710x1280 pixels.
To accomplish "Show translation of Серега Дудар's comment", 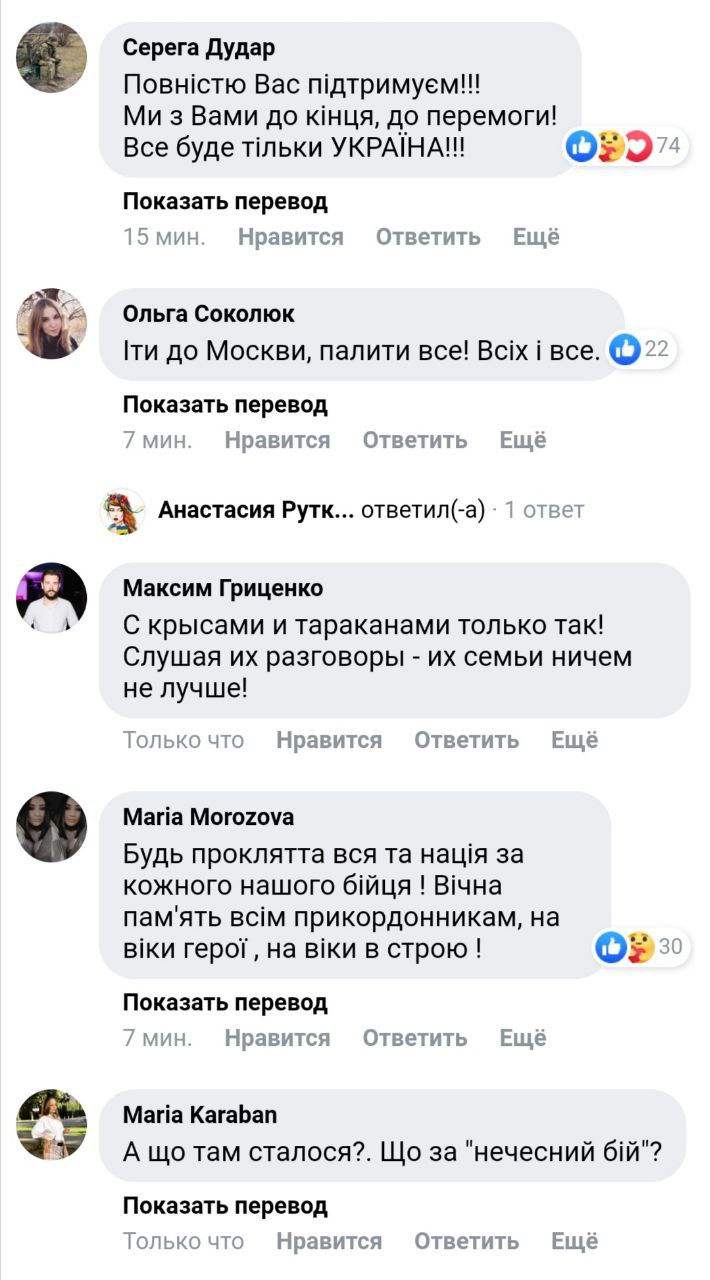I will point(225,202).
